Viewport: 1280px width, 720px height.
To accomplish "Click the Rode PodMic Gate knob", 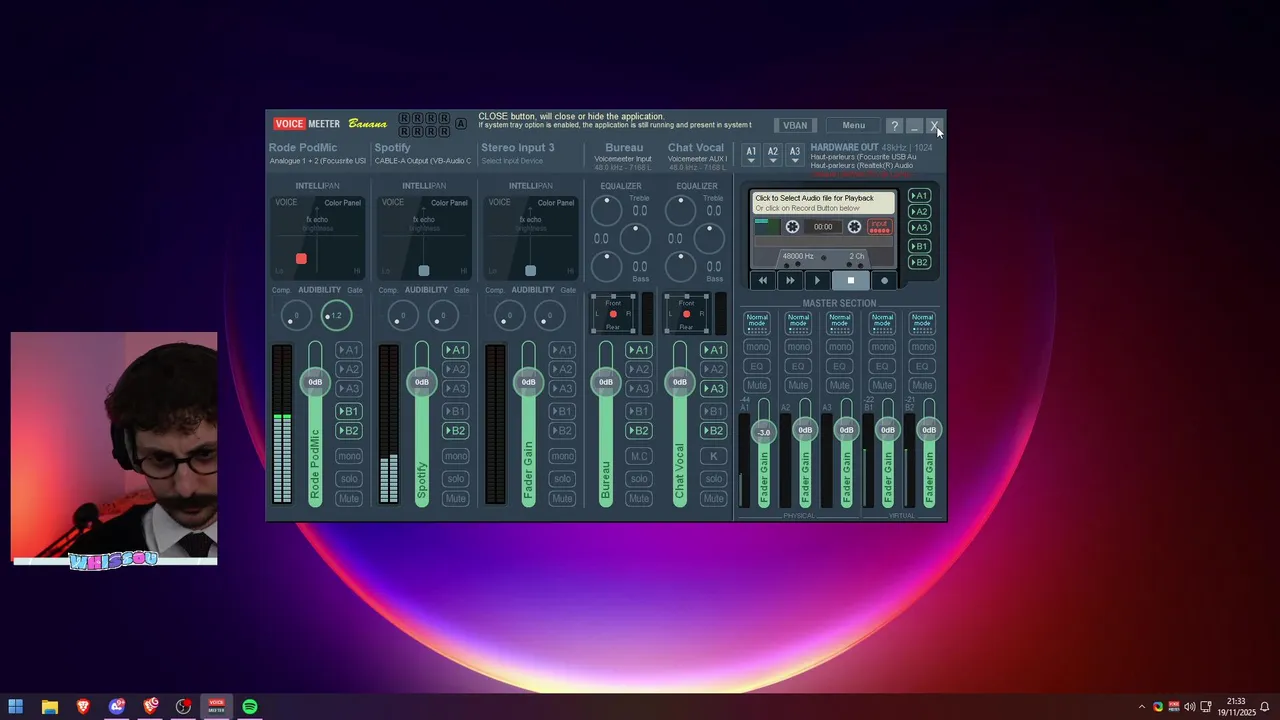I will pos(337,316).
